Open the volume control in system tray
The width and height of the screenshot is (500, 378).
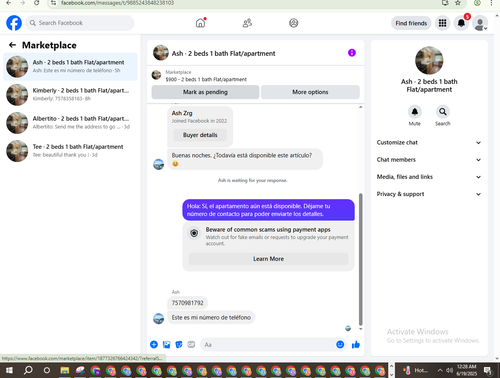pyautogui.click(x=449, y=370)
